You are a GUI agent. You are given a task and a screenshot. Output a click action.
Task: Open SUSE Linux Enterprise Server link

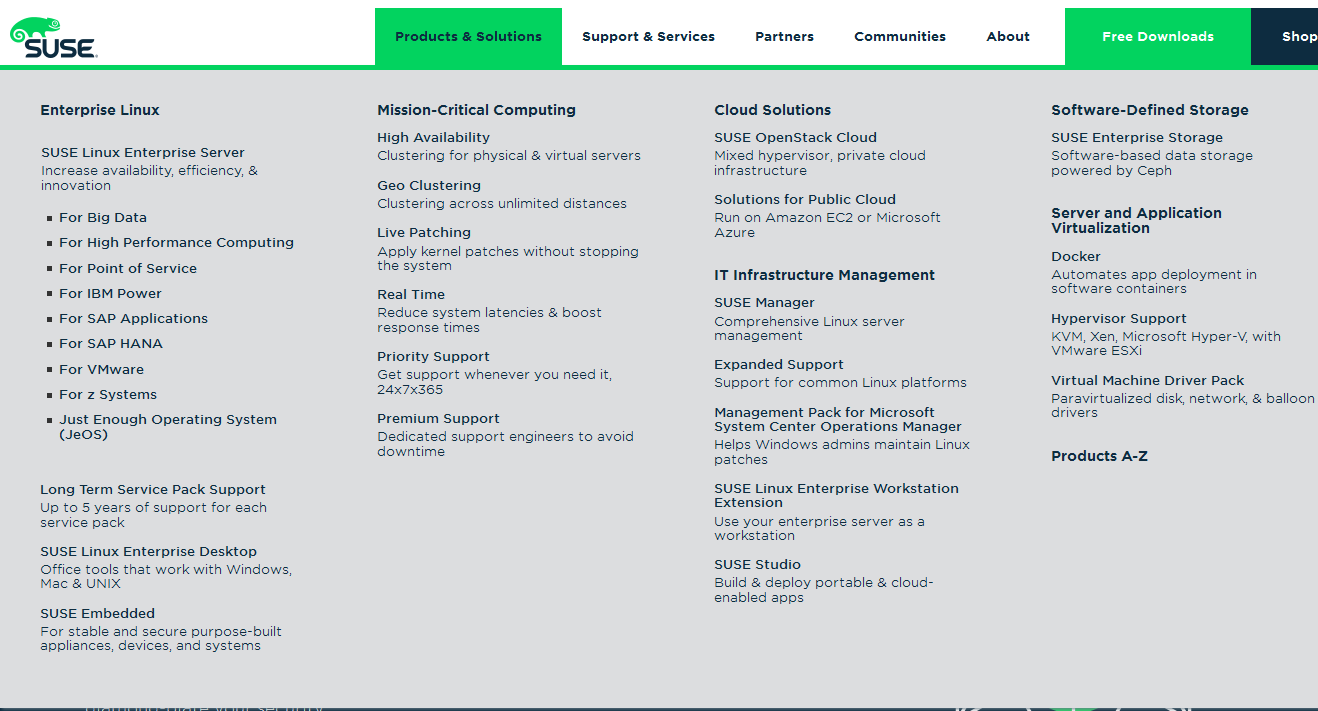pos(142,153)
